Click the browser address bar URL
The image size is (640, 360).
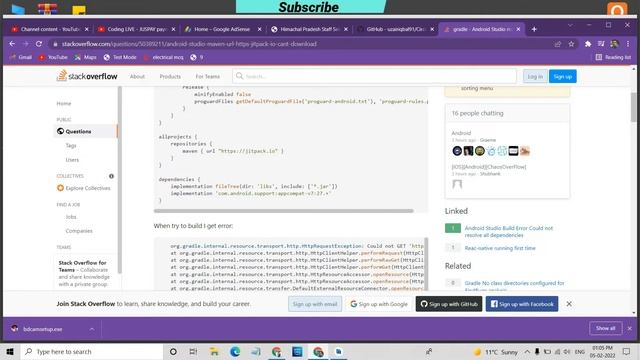pyautogui.click(x=189, y=44)
